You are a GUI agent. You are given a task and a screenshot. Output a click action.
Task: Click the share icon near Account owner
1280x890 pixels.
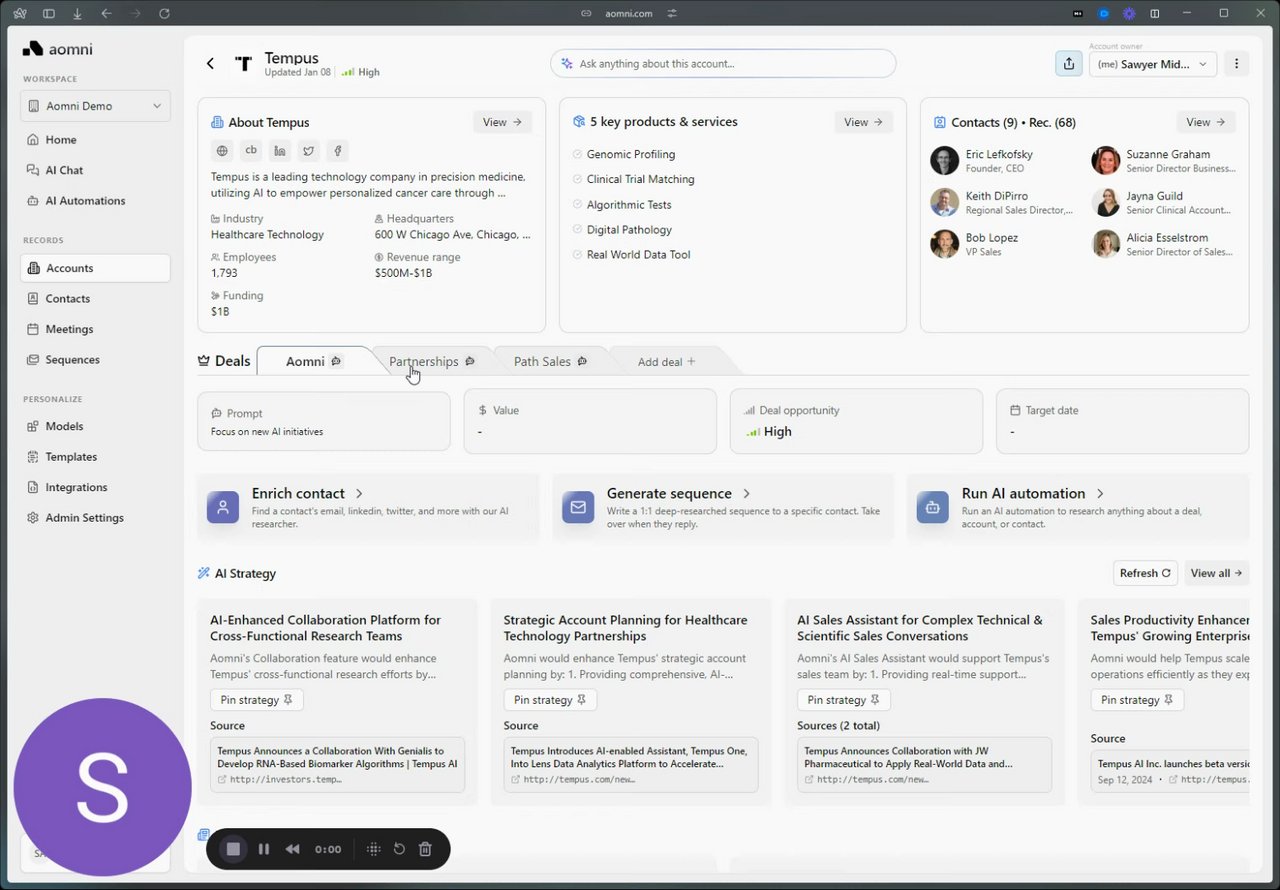coord(1068,63)
